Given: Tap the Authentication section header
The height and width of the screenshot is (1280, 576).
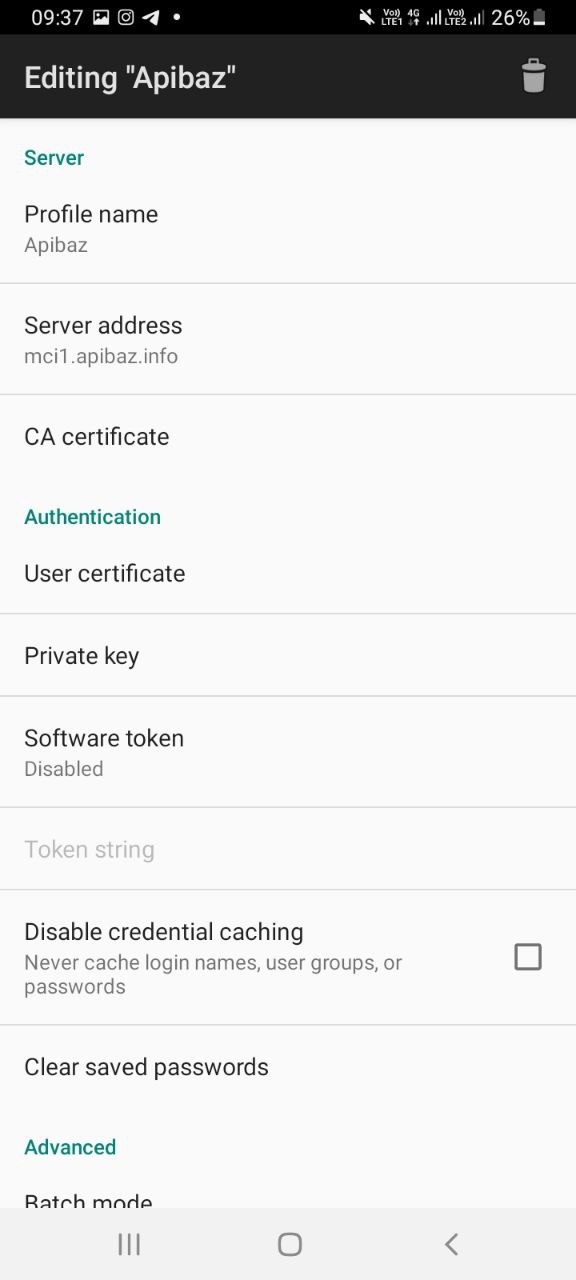Looking at the screenshot, I should (92, 517).
